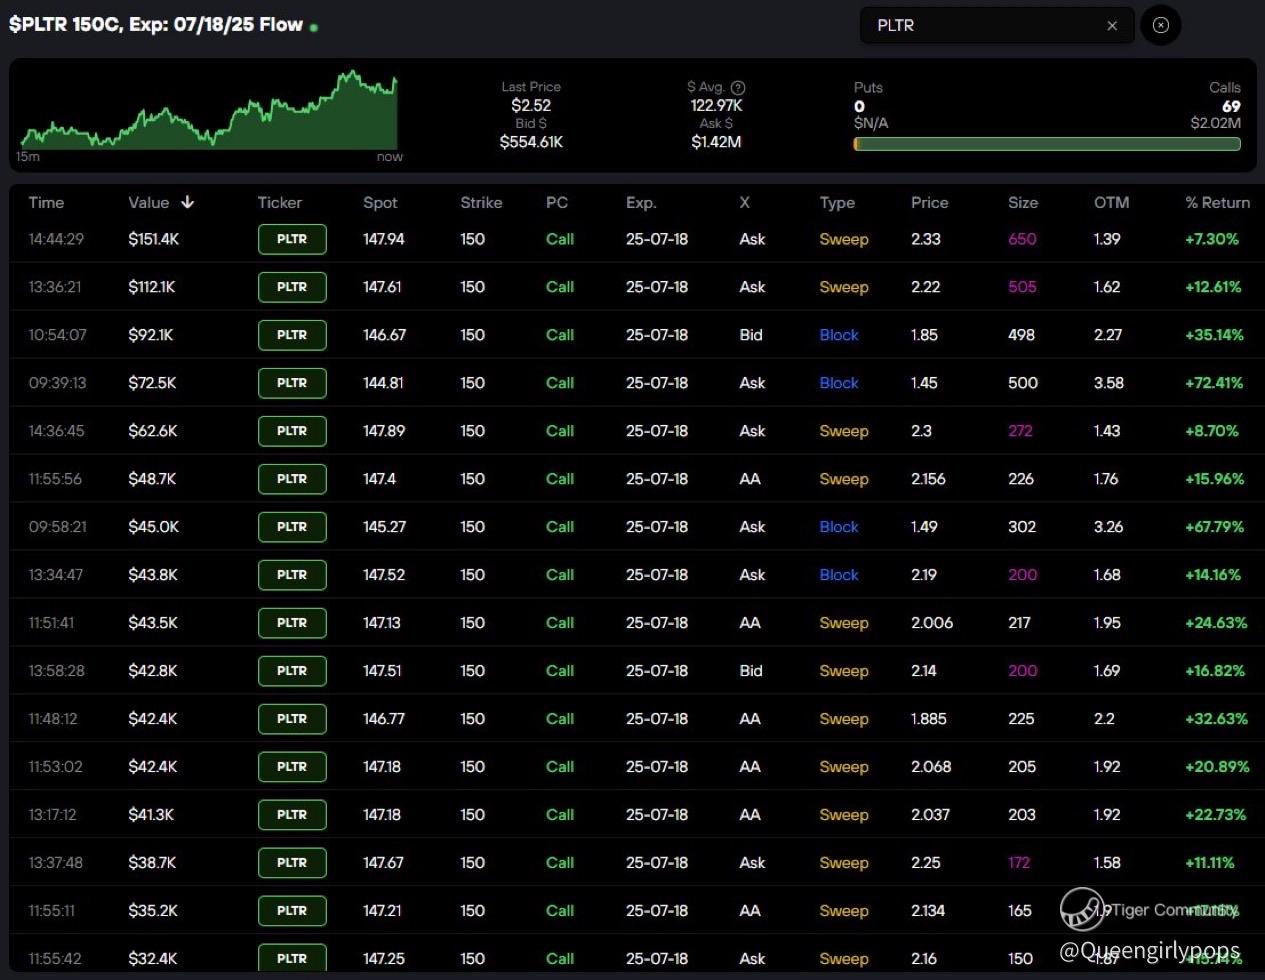Screen dimensions: 1265x980
Task: Click Block type in 10:54:07 row
Action: [x=839, y=335]
